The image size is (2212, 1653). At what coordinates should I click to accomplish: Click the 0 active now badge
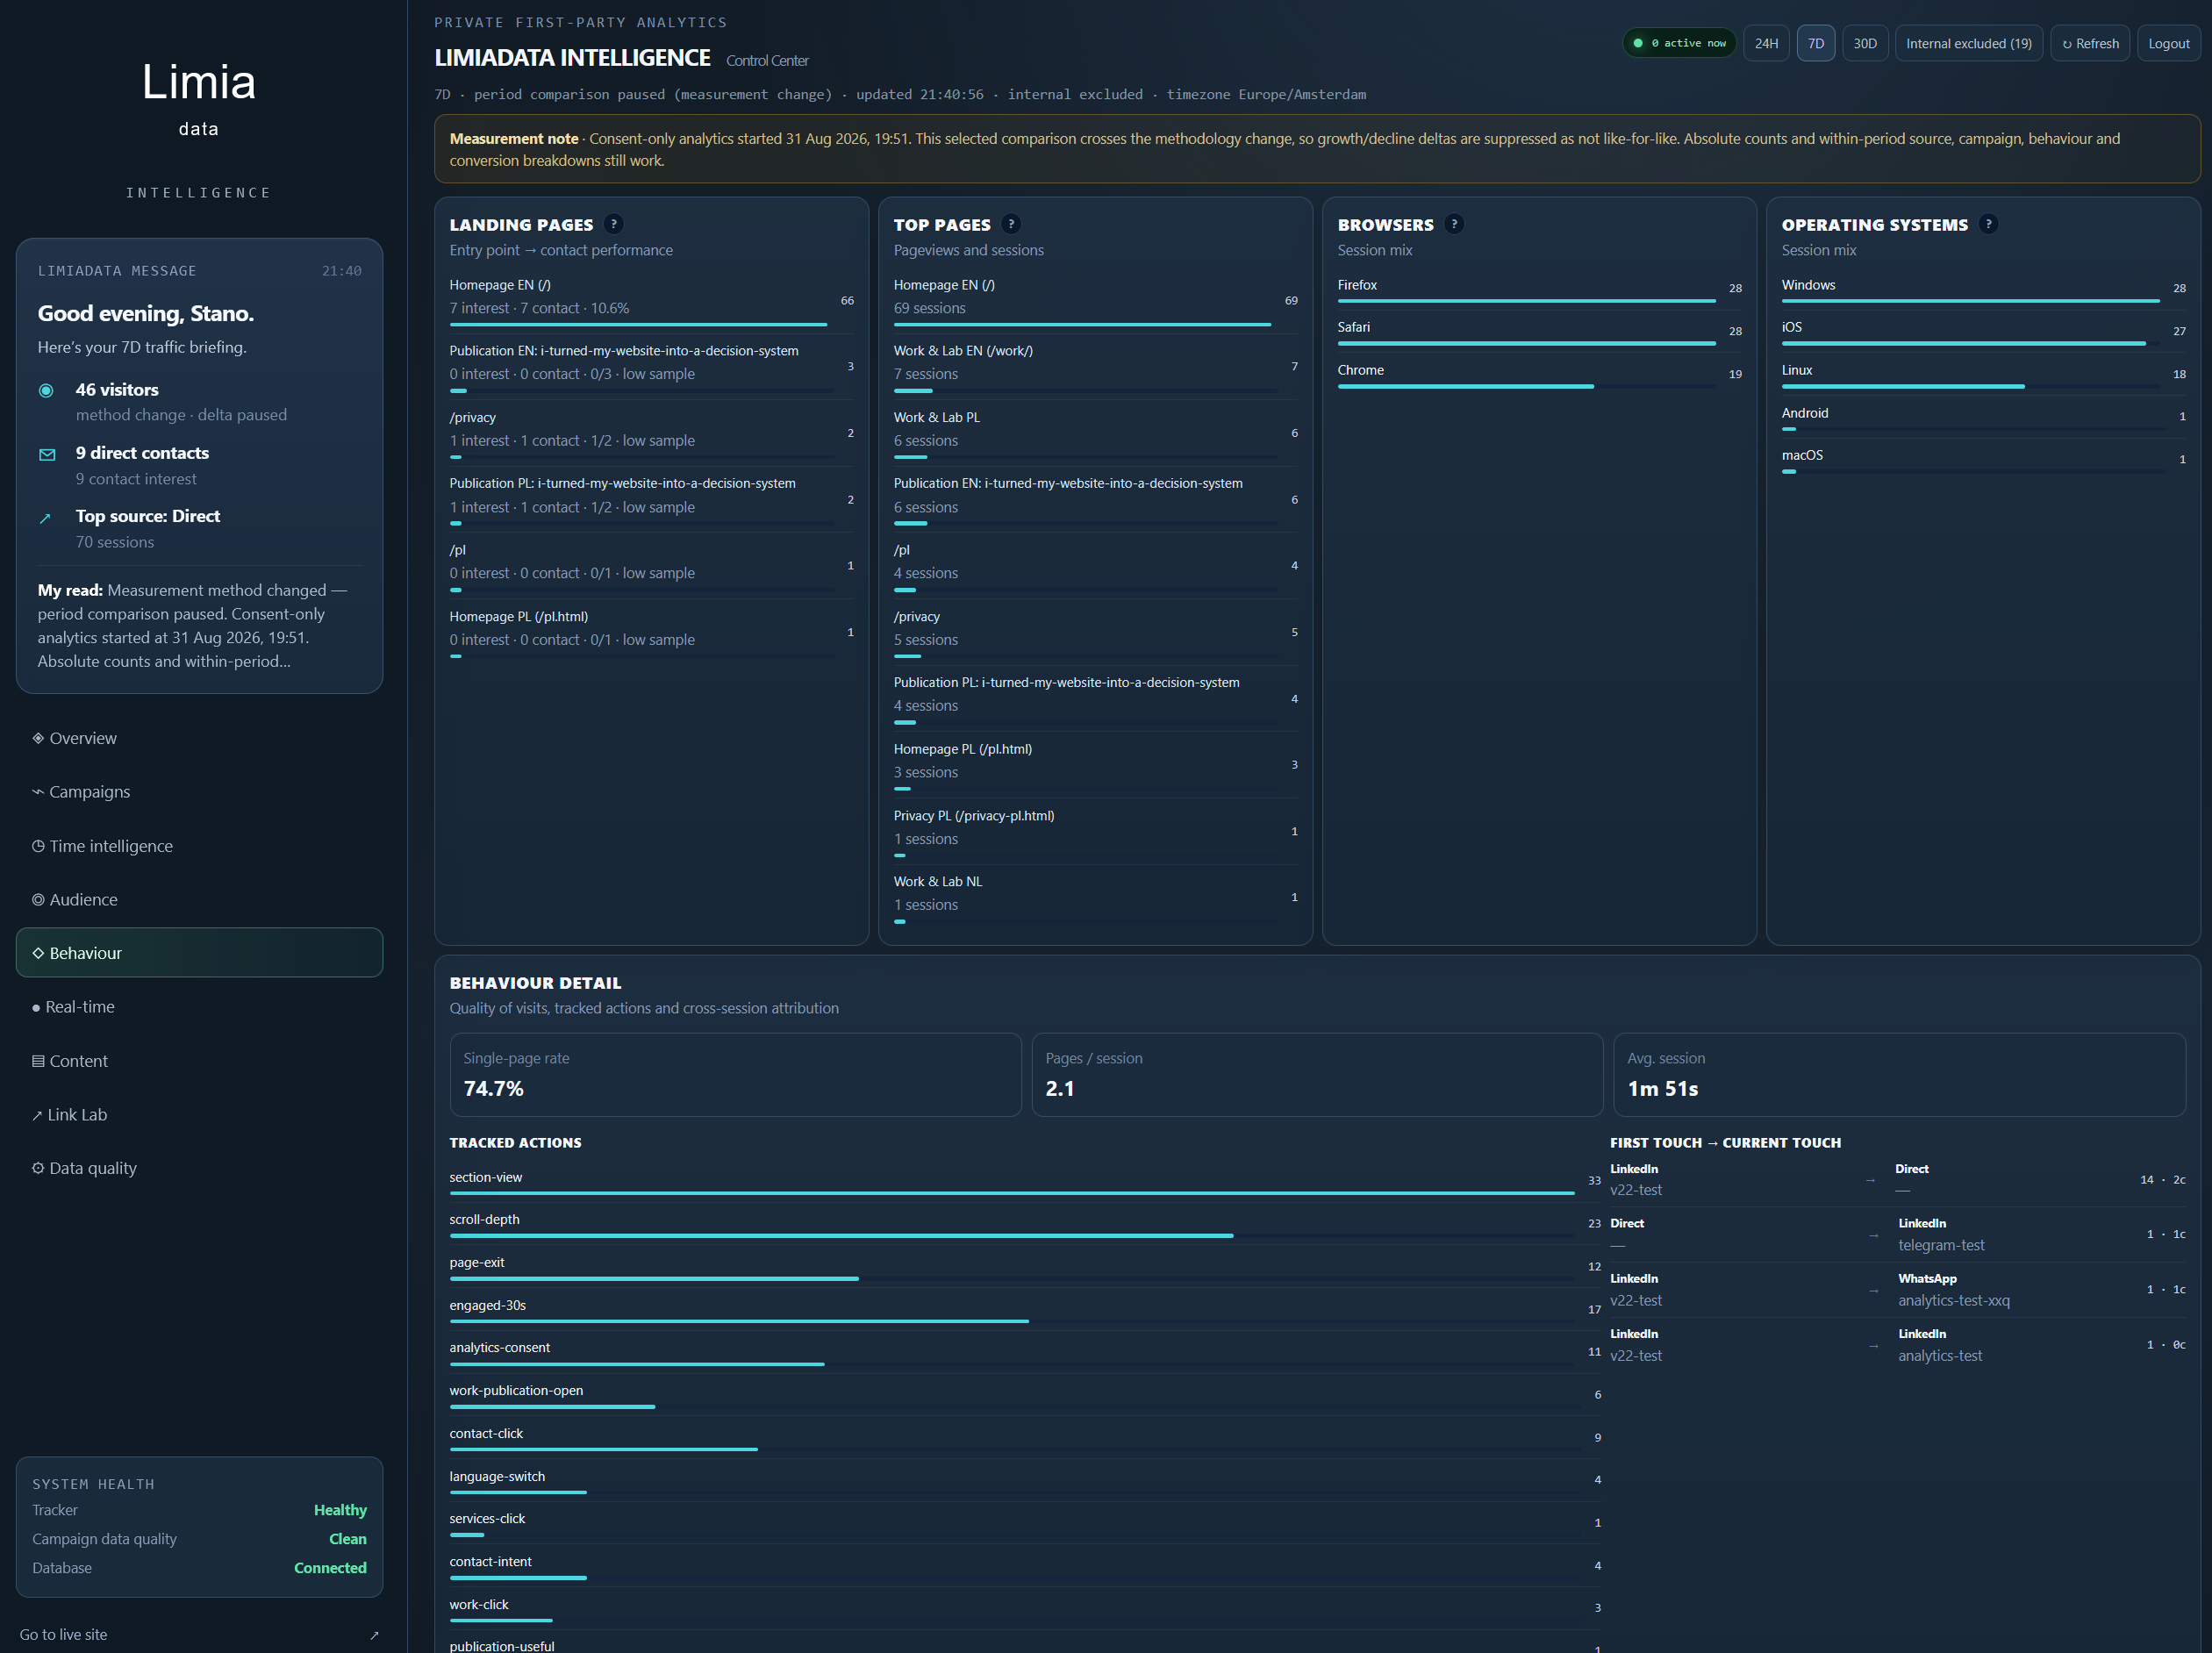tap(1679, 43)
